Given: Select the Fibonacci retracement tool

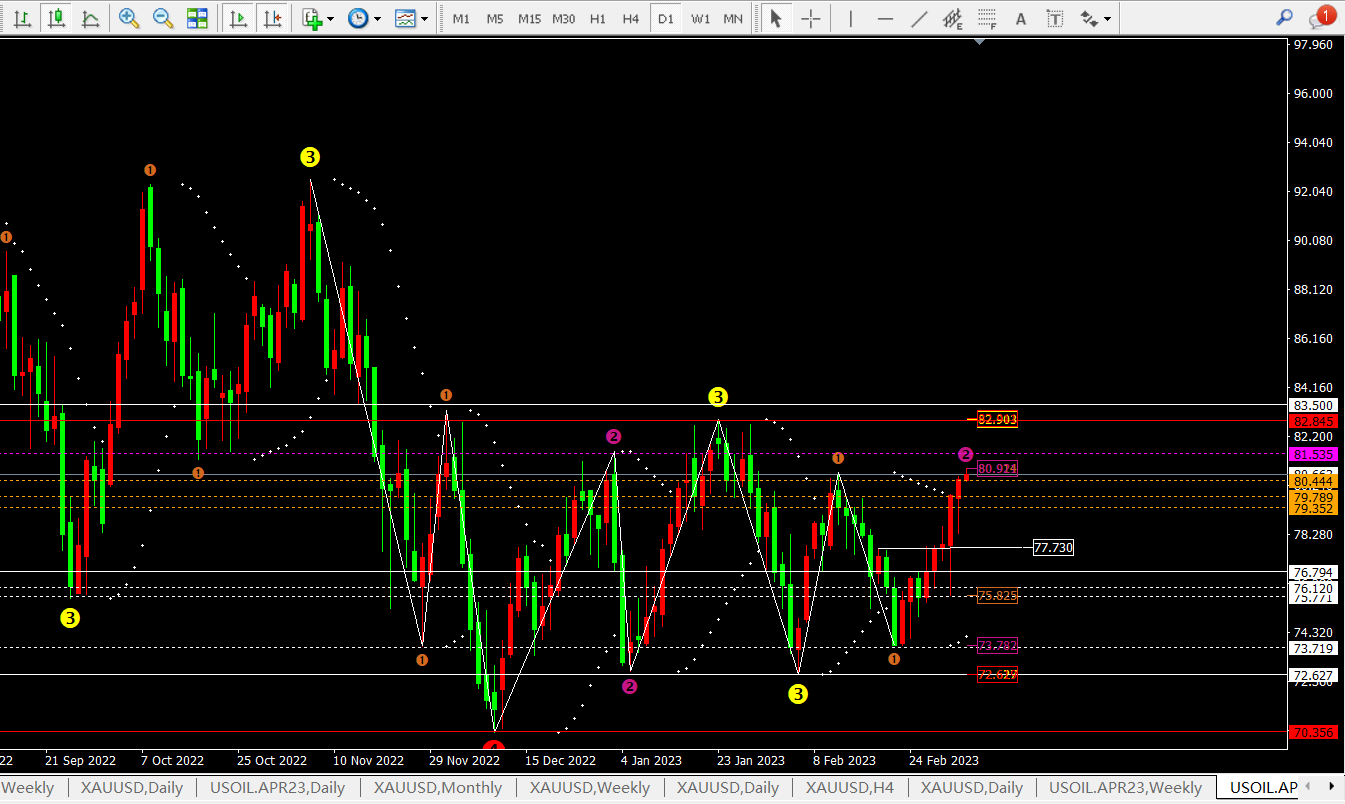Looking at the screenshot, I should click(987, 18).
